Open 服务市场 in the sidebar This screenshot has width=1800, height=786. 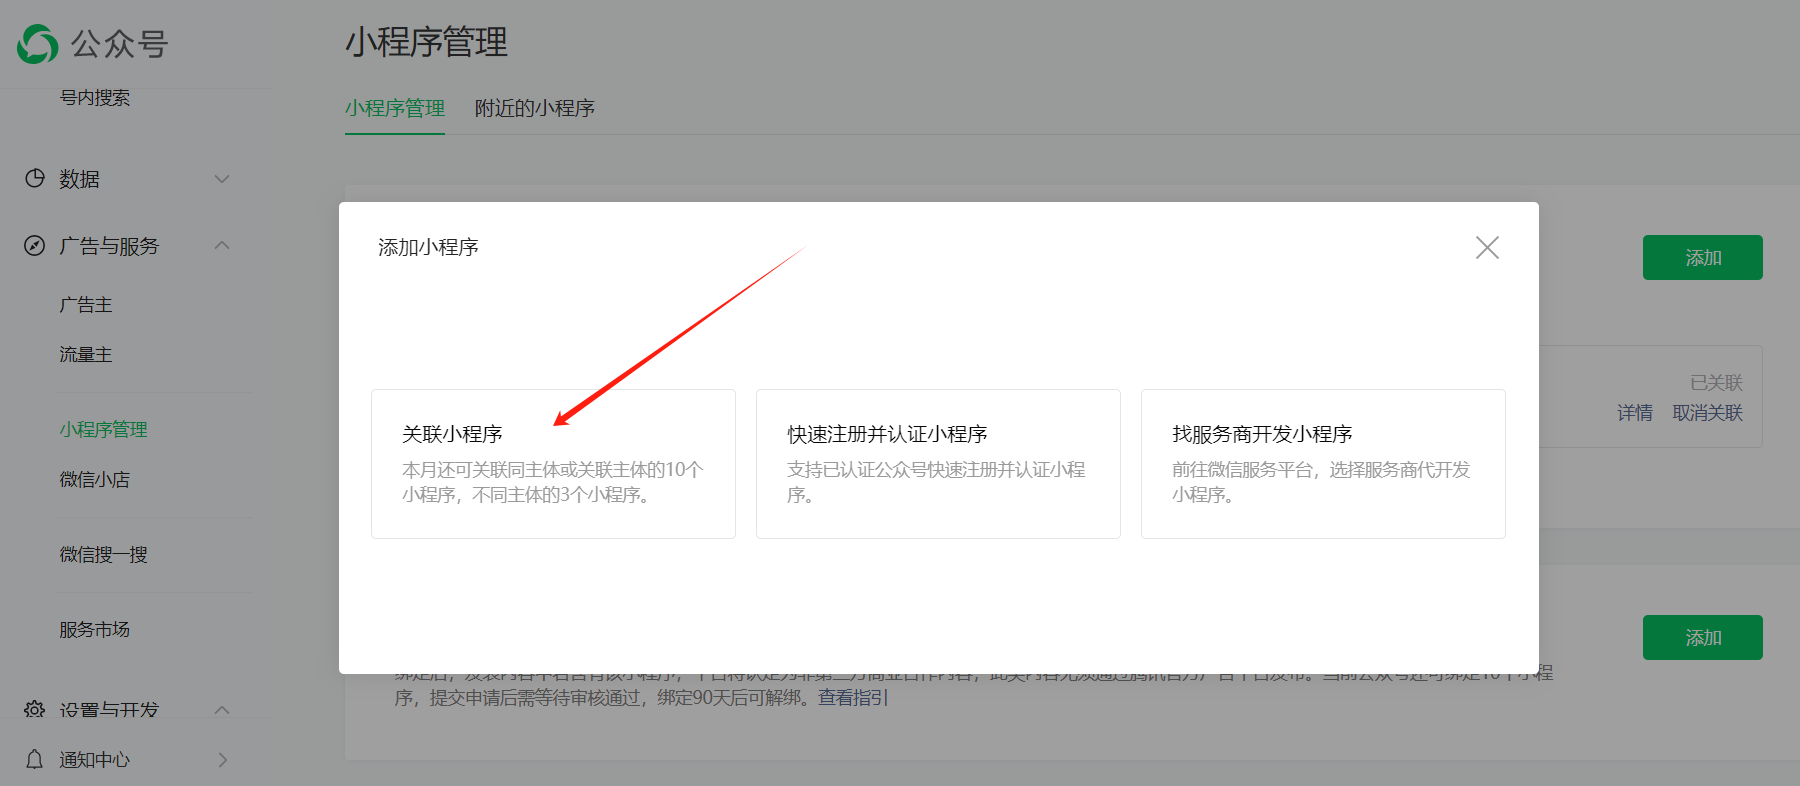[95, 629]
